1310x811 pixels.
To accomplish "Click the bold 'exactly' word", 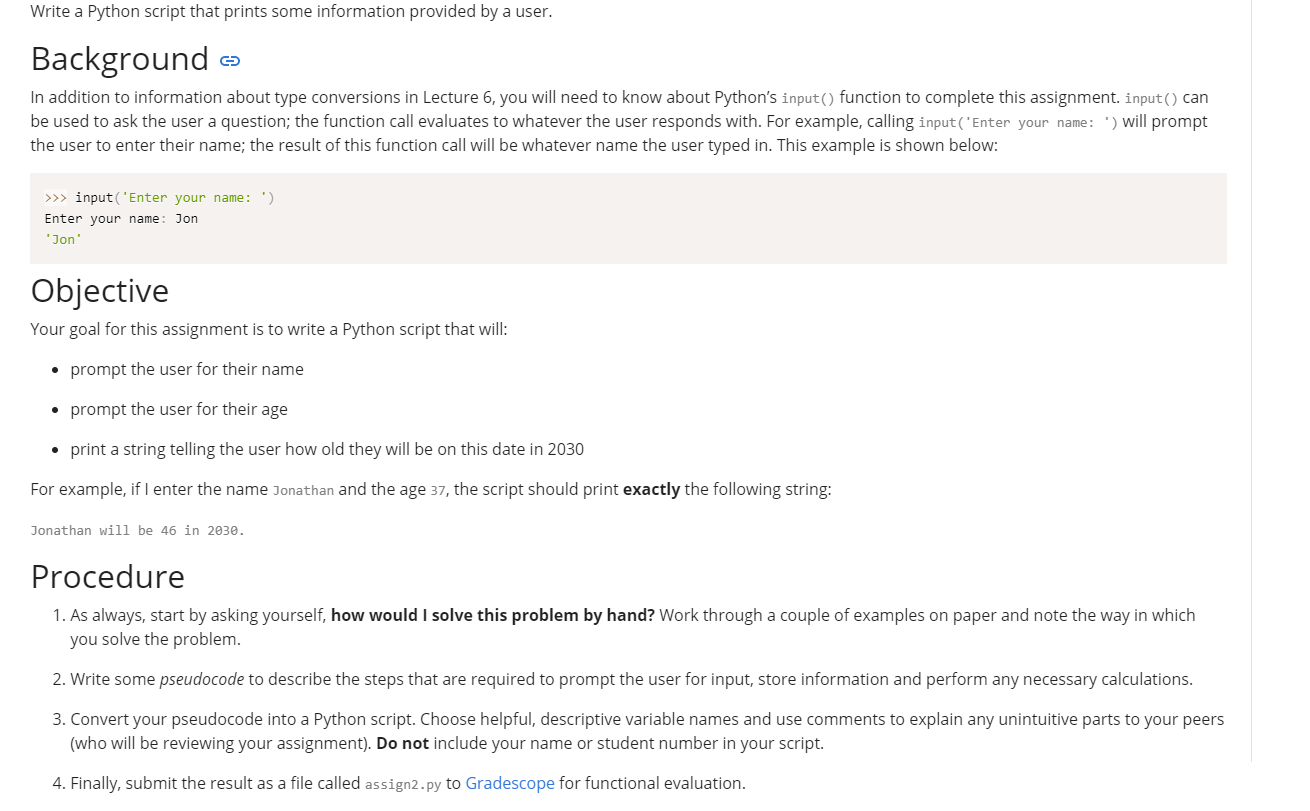I will point(651,489).
